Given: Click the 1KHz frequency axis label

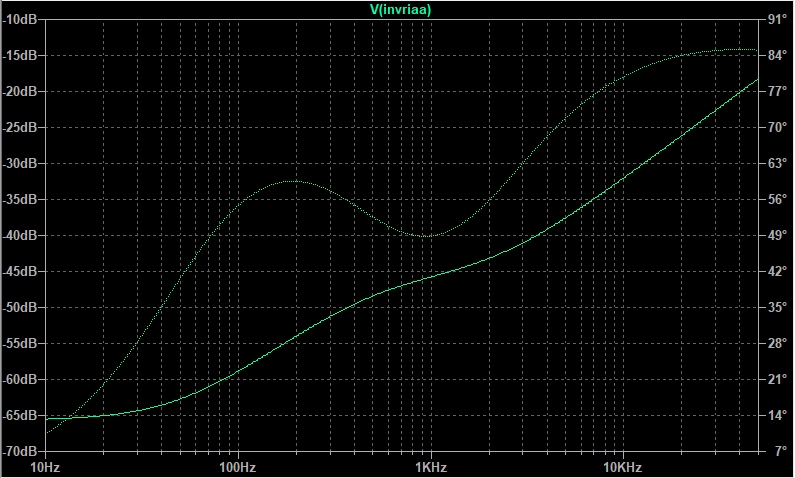Looking at the screenshot, I should click(x=431, y=467).
